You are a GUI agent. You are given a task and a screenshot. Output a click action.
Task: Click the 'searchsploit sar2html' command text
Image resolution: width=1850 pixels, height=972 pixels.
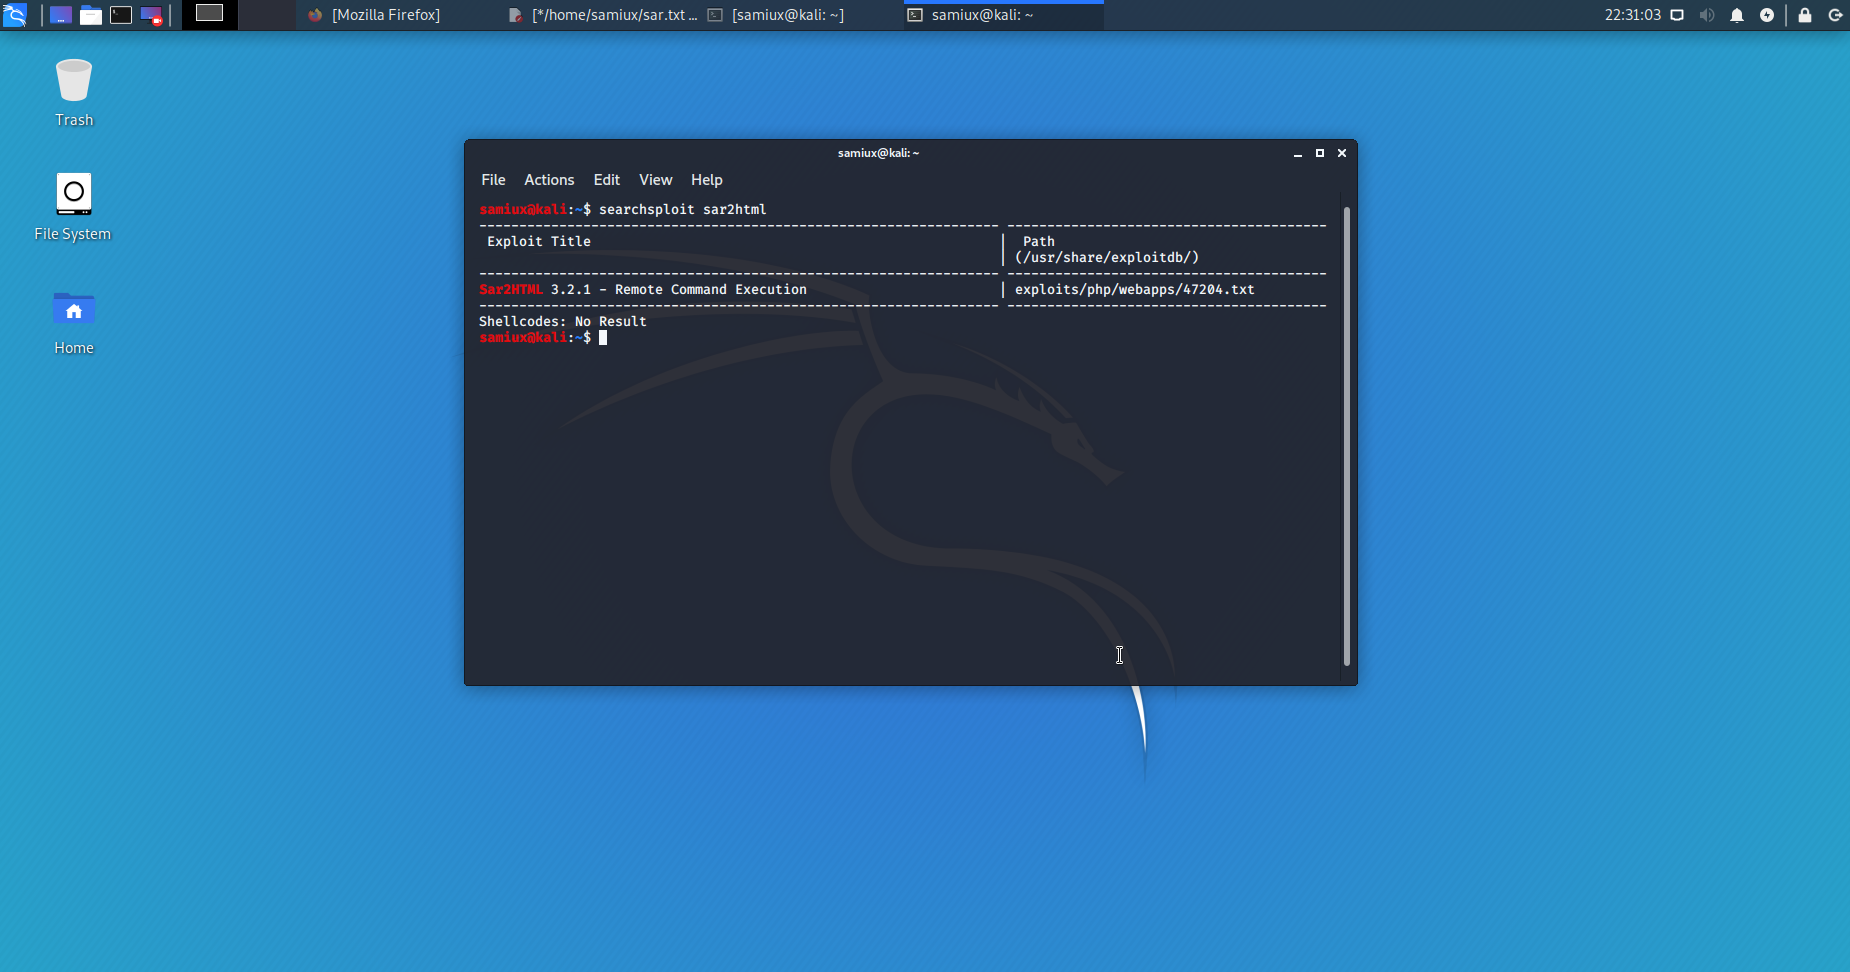[683, 209]
